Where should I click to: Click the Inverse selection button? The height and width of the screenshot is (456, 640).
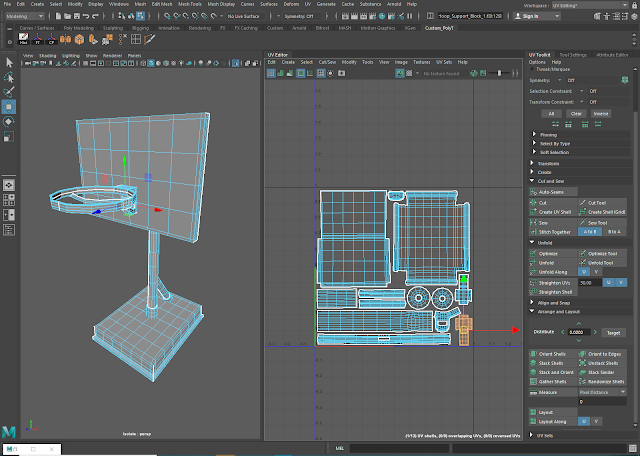tap(601, 113)
